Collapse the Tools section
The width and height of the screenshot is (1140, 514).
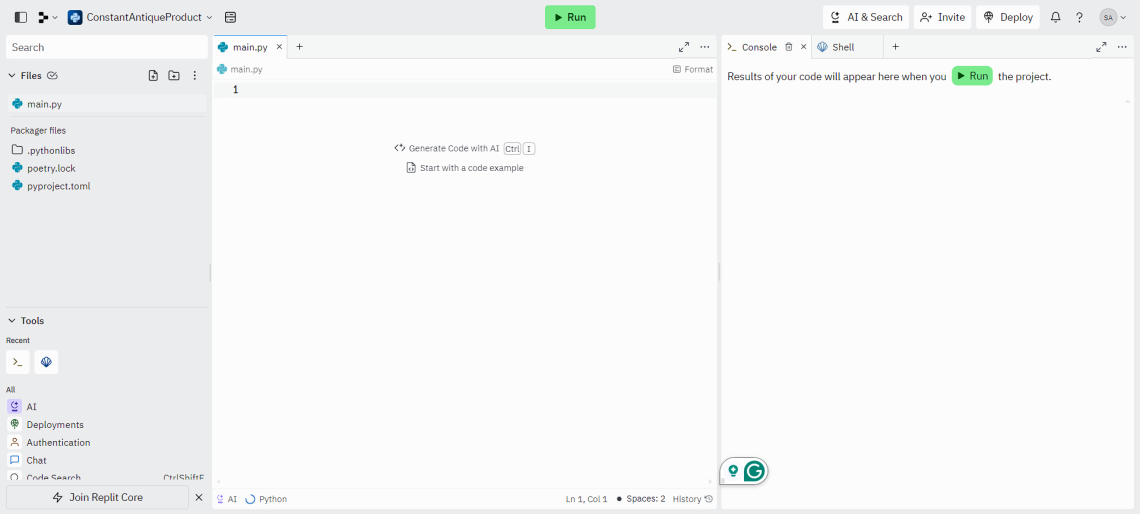12,321
